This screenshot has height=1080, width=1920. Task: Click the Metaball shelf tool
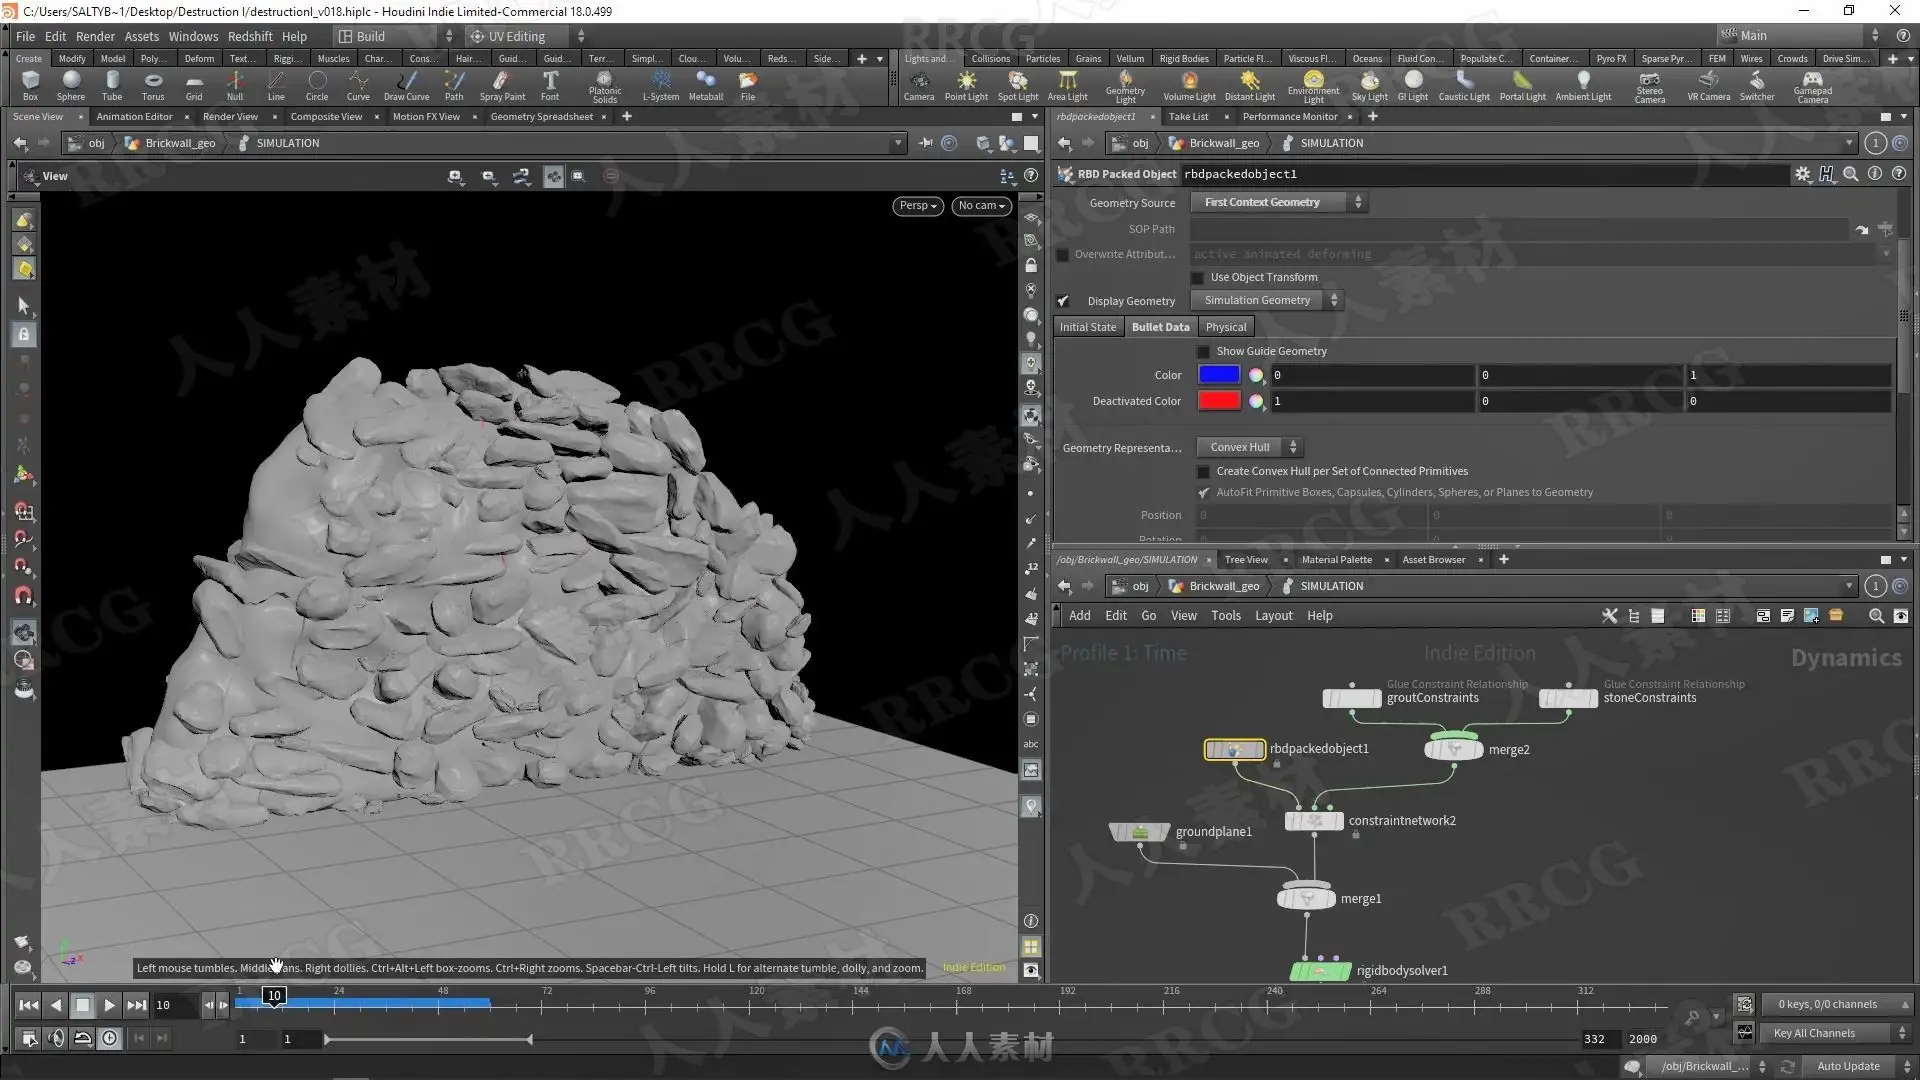tap(705, 84)
